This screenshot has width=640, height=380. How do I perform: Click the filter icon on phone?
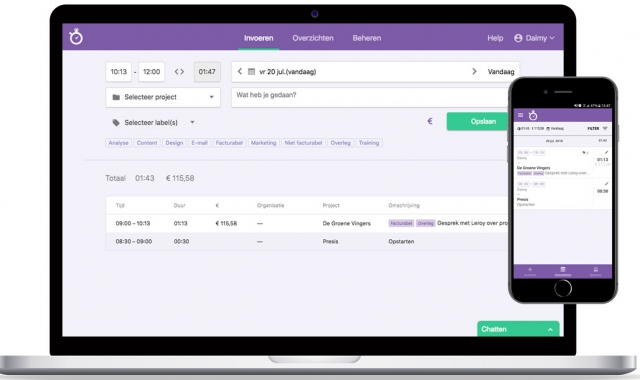tap(605, 129)
